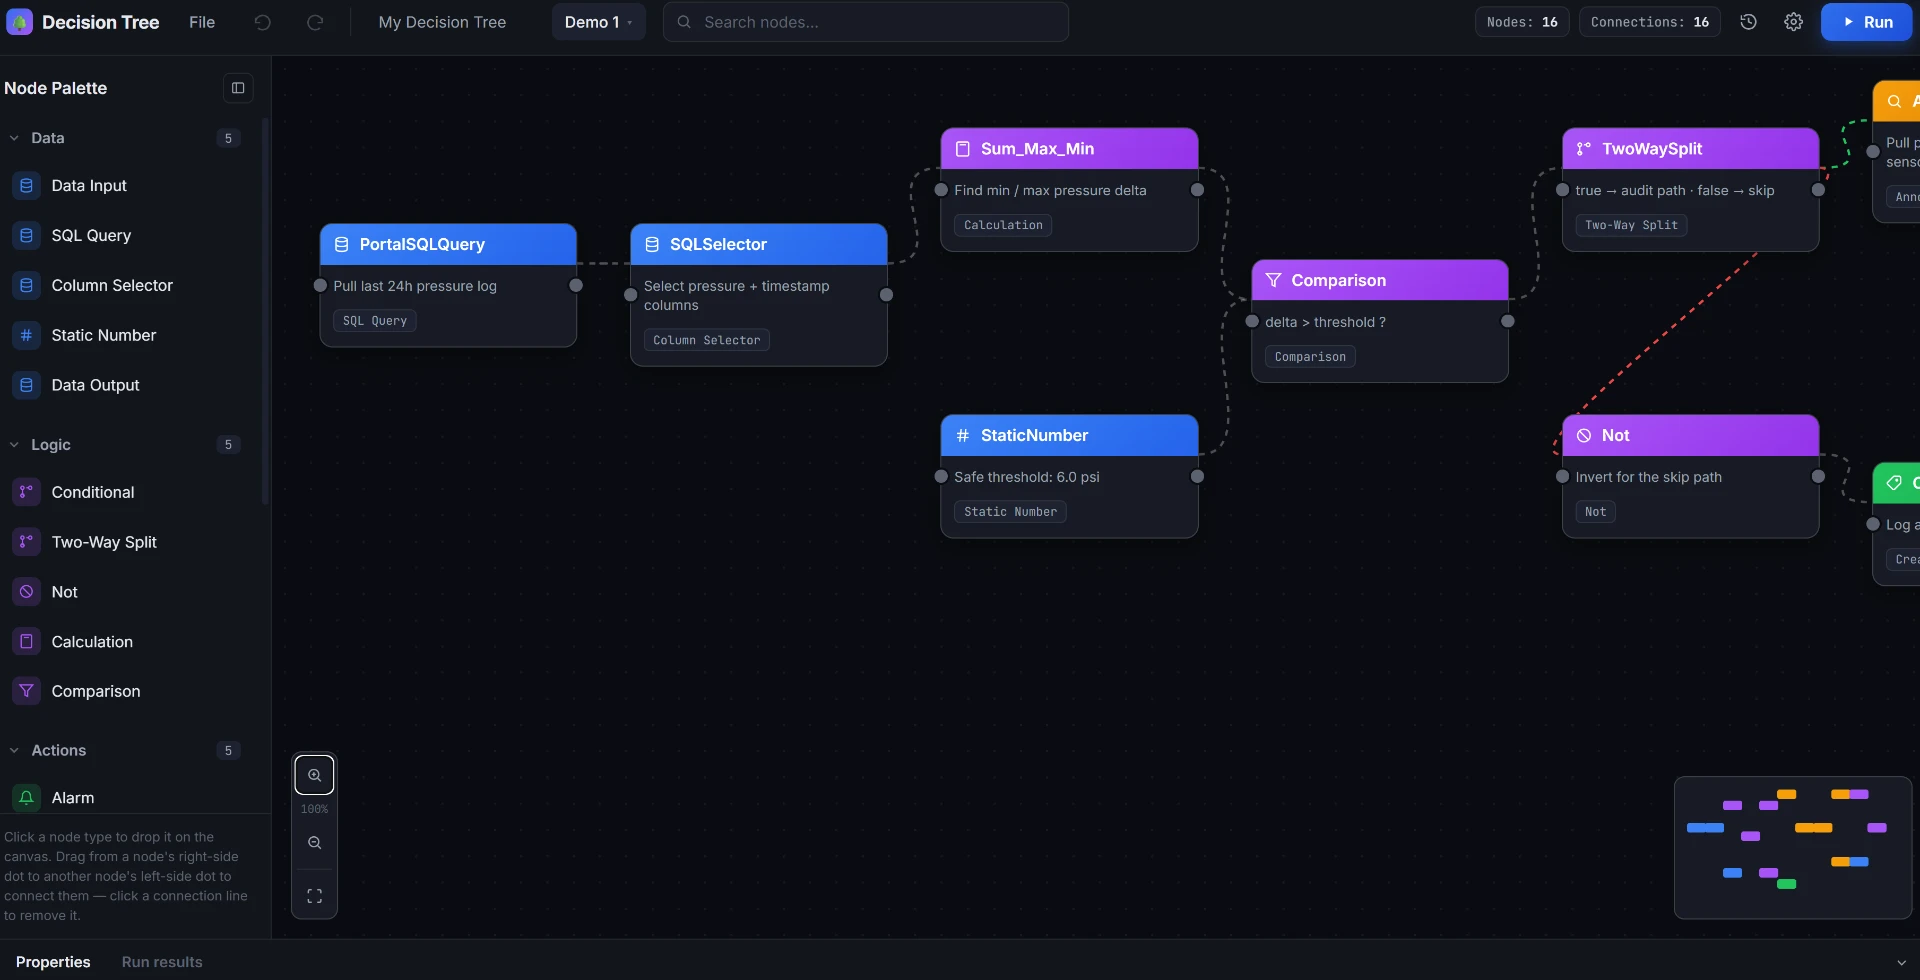Select the Sum_Max_Min node header

pyautogui.click(x=1069, y=149)
